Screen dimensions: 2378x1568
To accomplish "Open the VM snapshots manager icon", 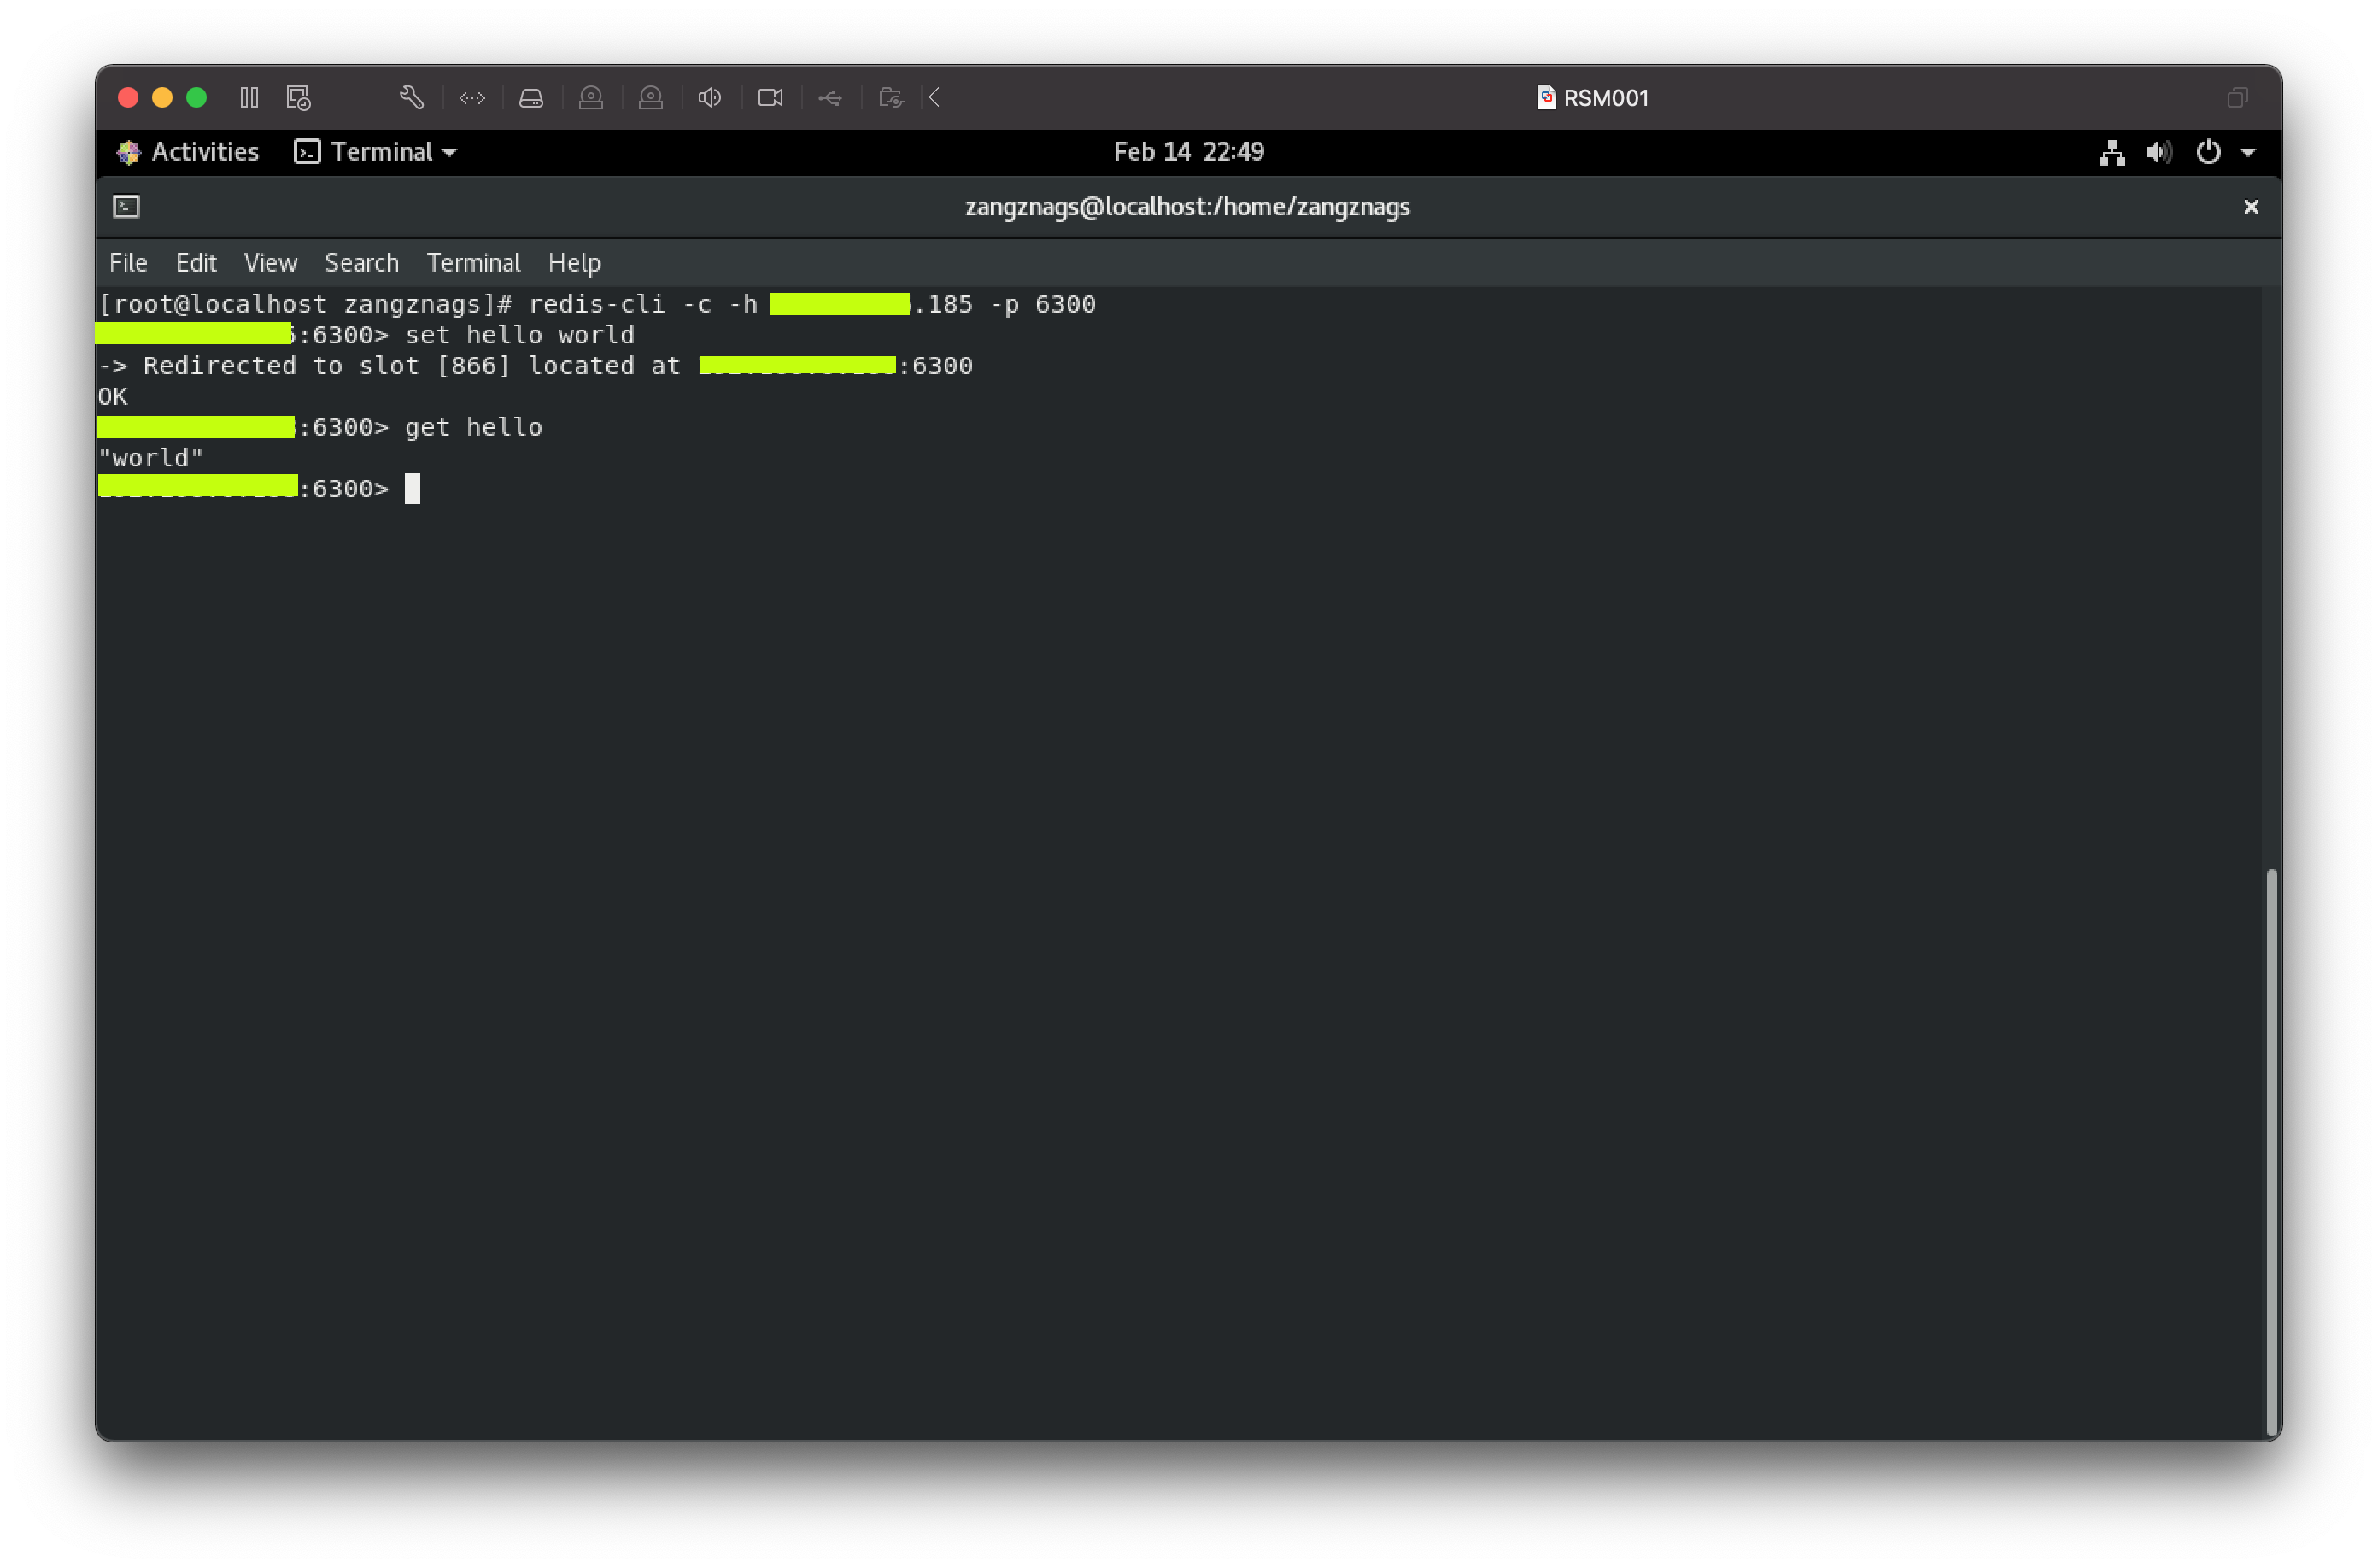I will tap(298, 97).
